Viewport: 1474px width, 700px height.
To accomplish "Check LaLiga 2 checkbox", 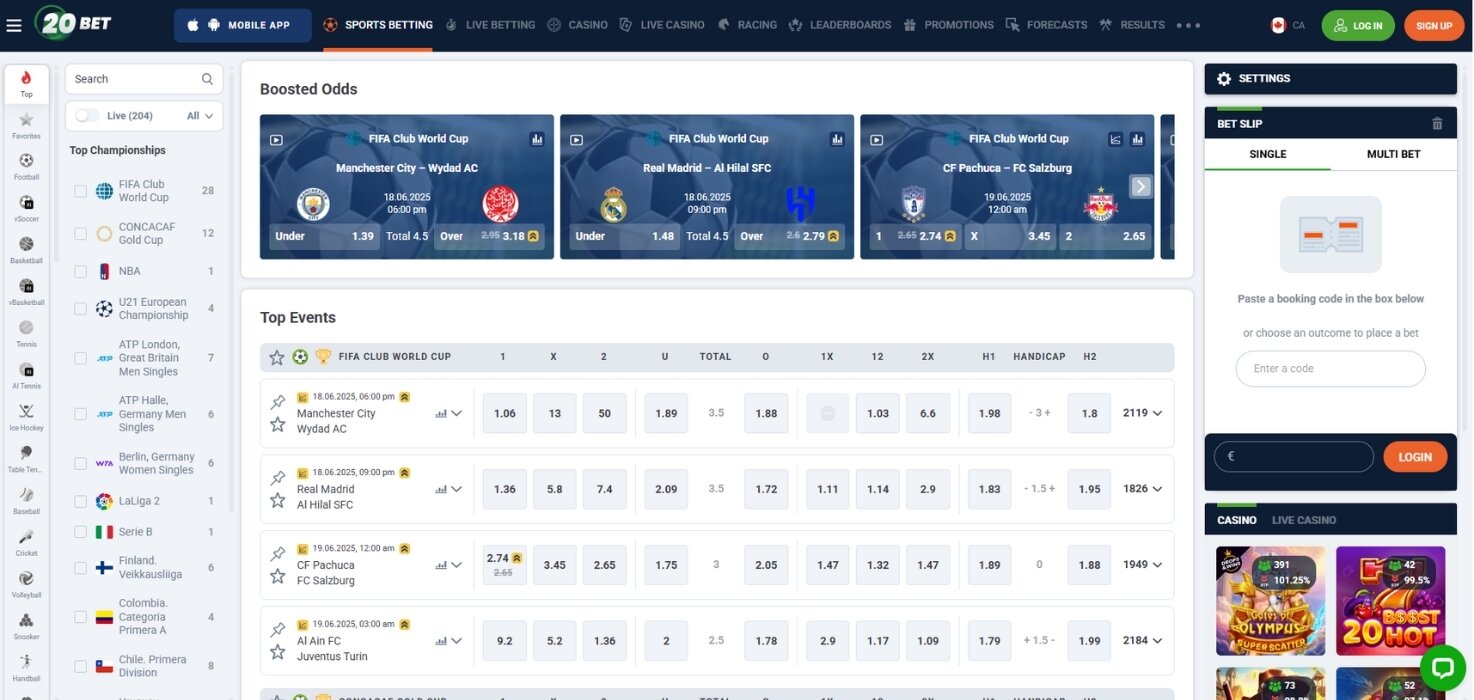I will (81, 501).
